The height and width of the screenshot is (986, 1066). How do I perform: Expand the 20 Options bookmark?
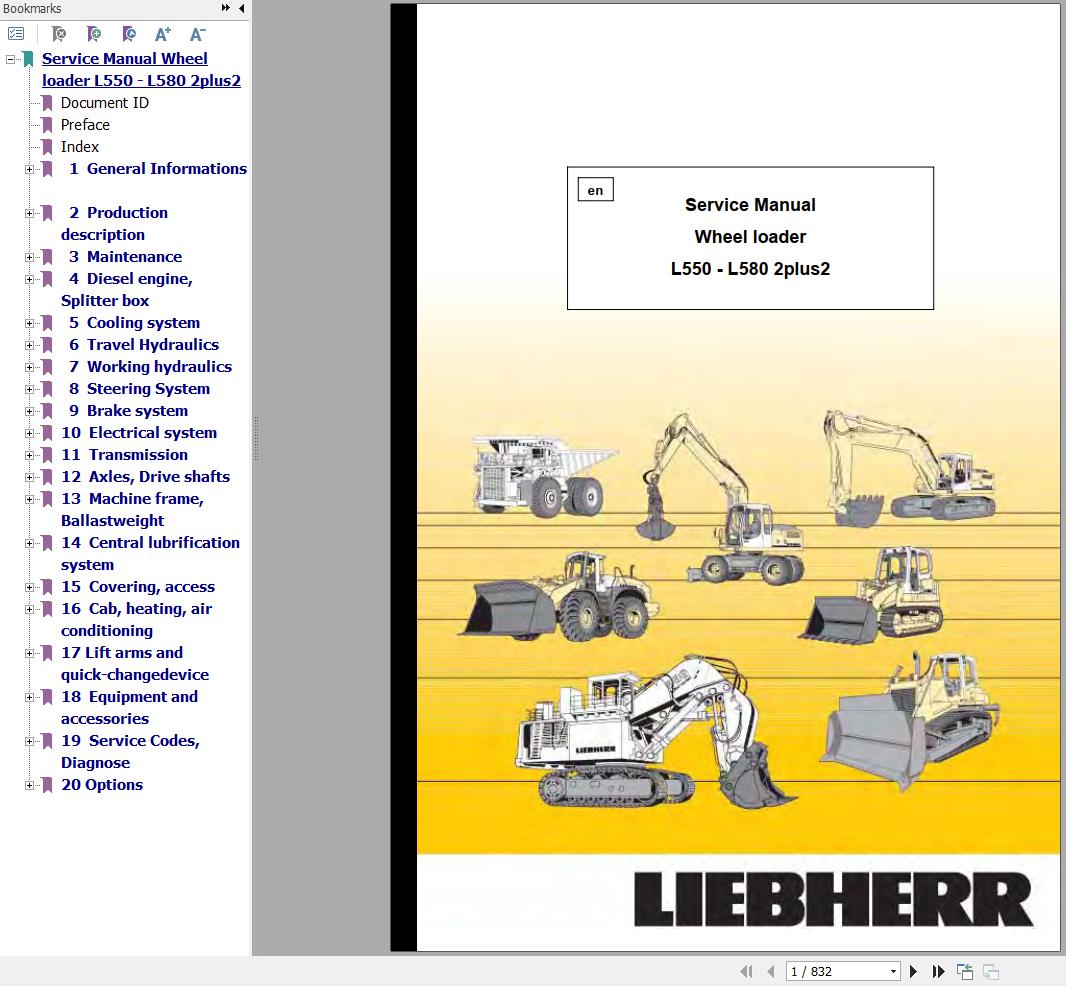click(29, 785)
